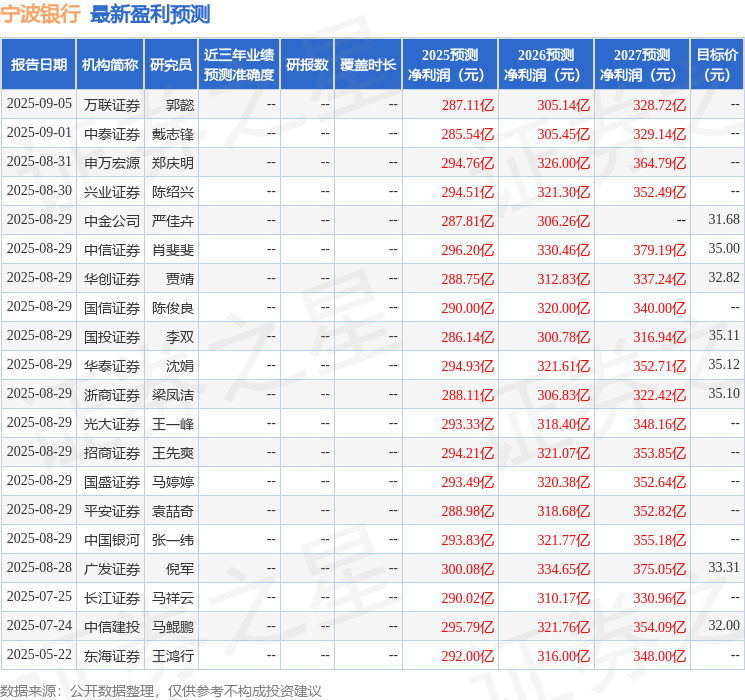Select the 35.10 target price
This screenshot has height=700, width=745.
coord(724,393)
